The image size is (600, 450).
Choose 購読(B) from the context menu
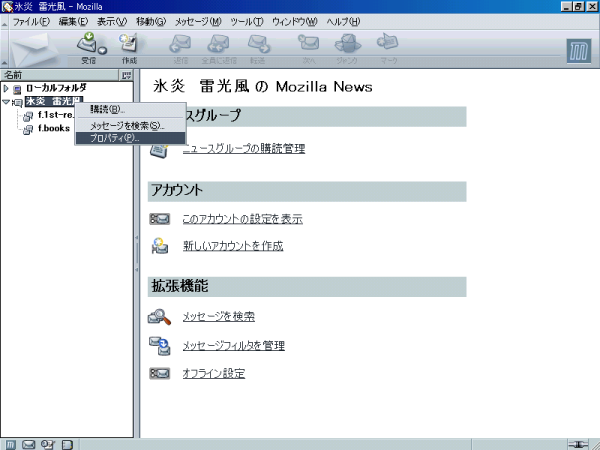tap(130, 110)
